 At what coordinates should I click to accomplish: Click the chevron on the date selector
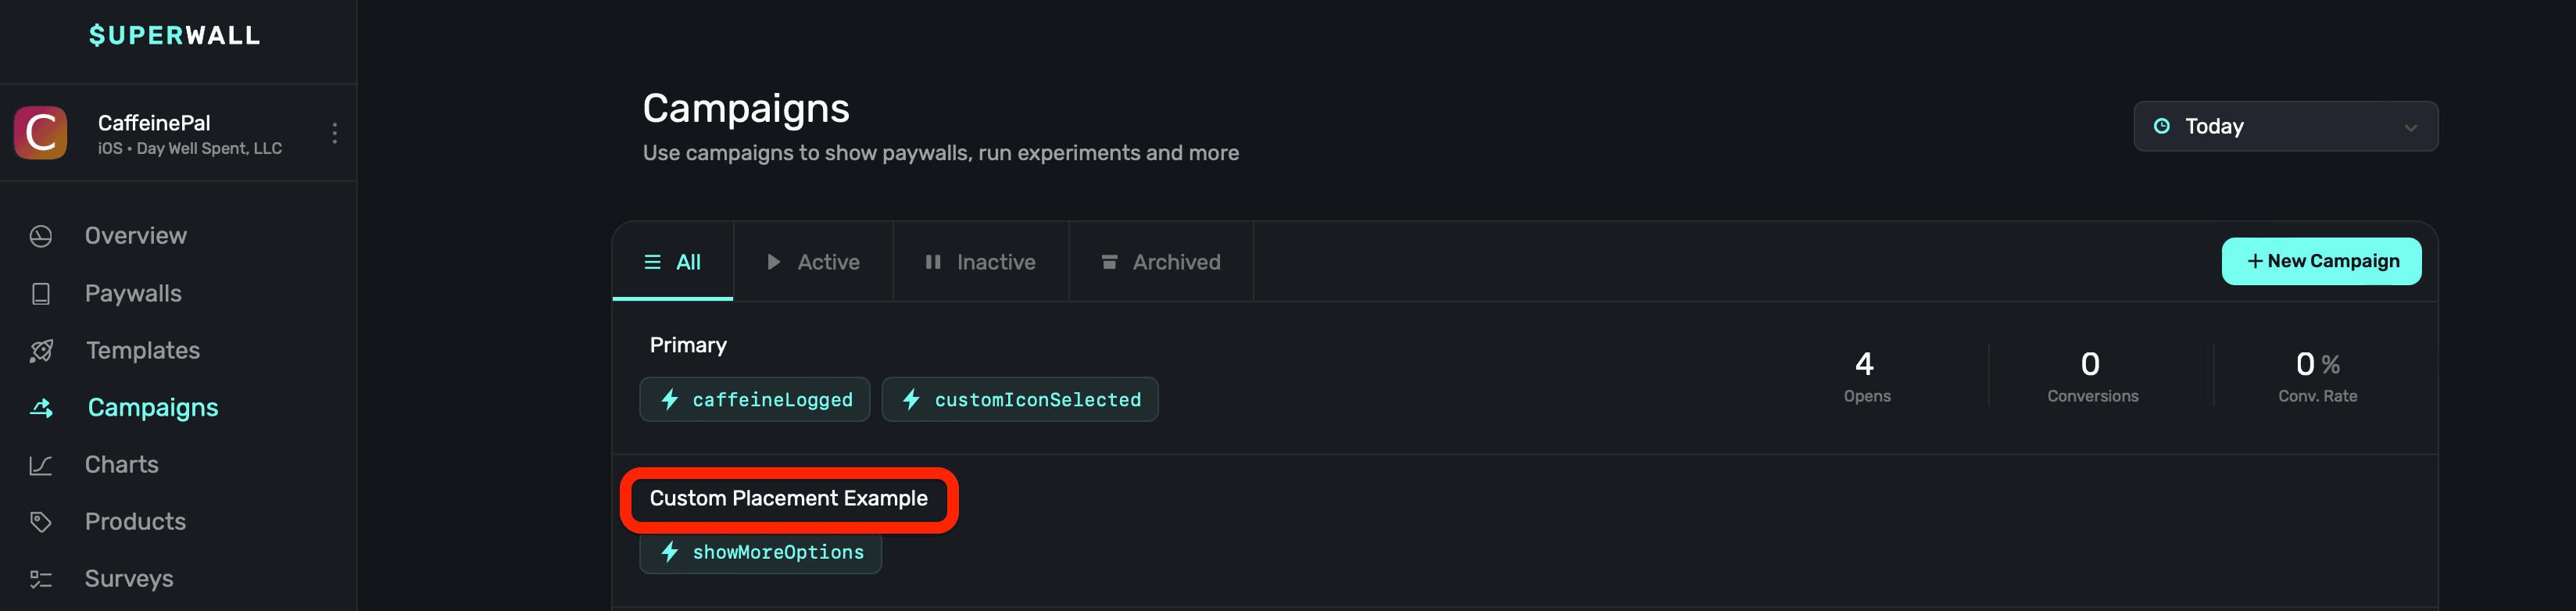pyautogui.click(x=2410, y=128)
